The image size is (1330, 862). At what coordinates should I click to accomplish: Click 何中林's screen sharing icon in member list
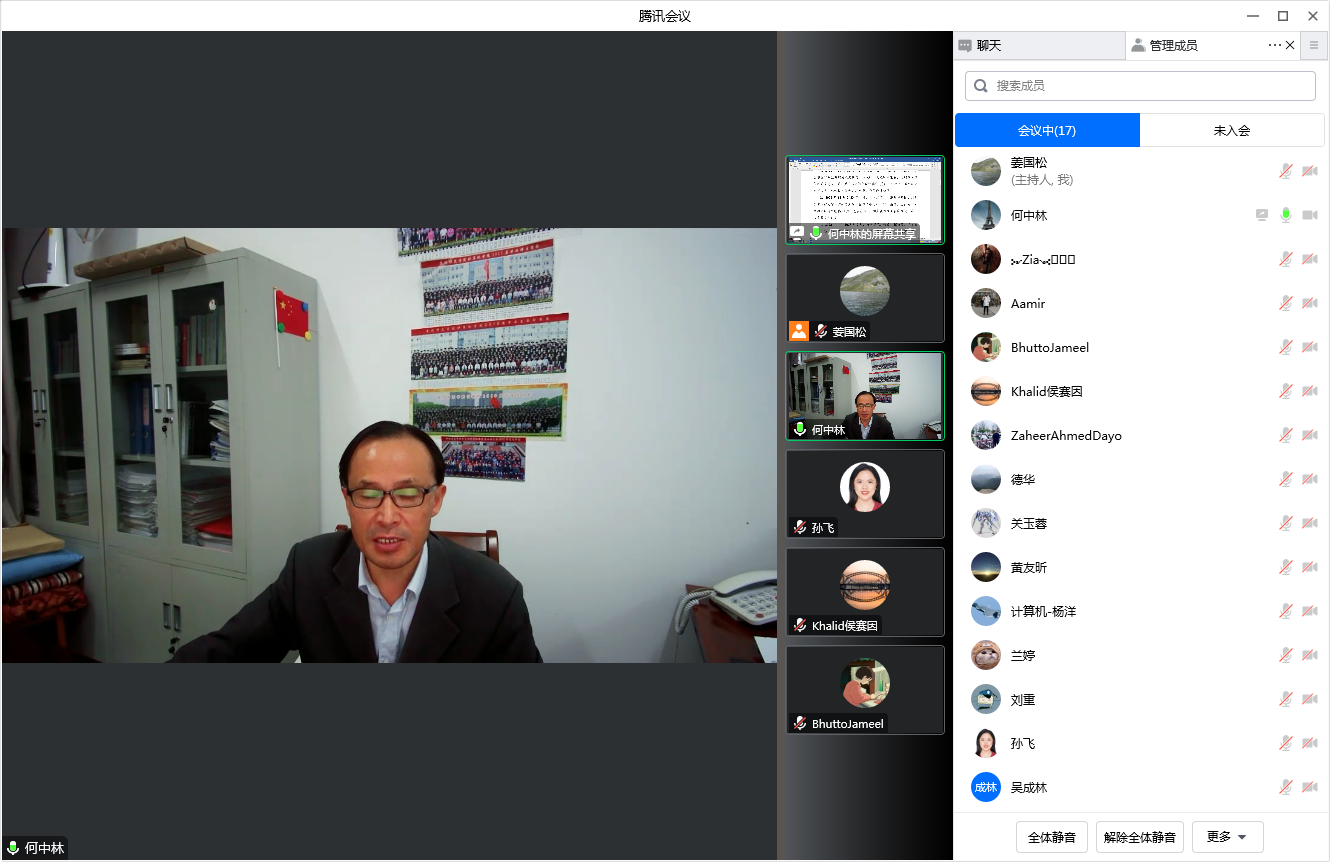1263,215
